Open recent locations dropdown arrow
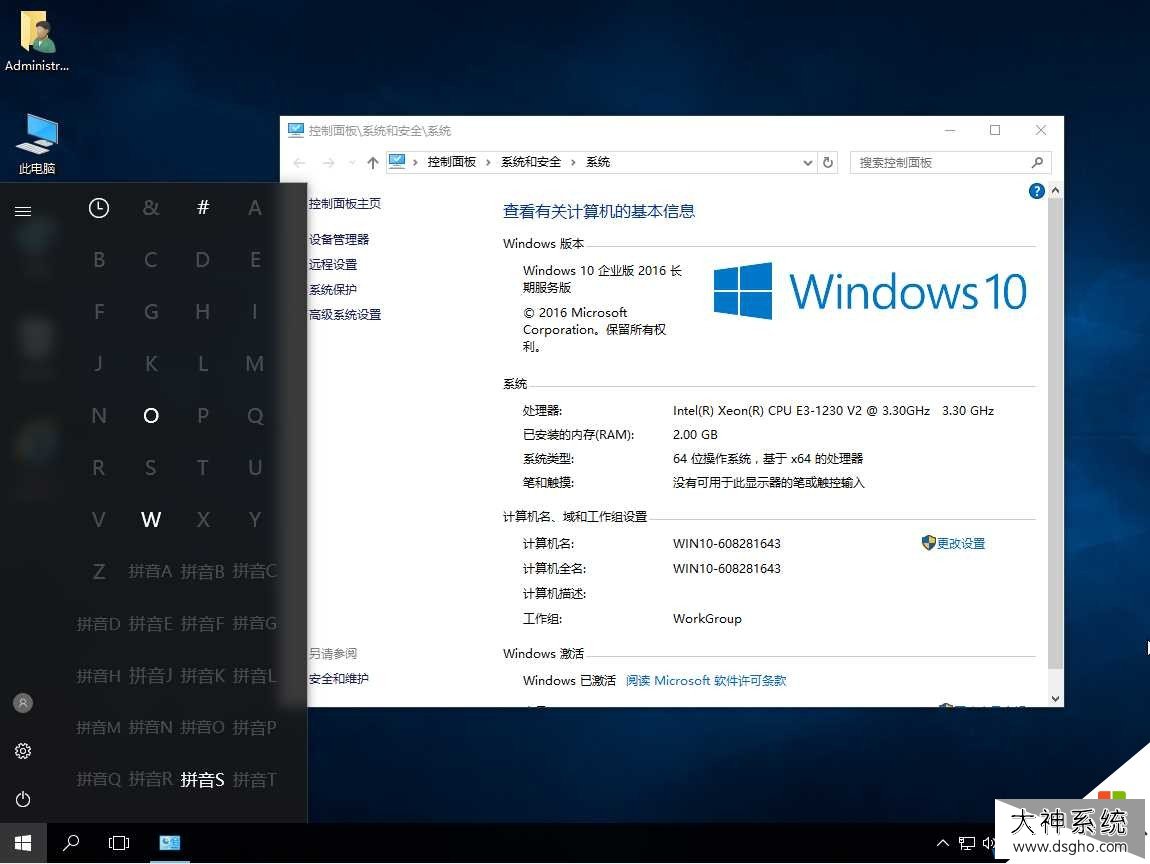1150x864 pixels. pos(352,163)
